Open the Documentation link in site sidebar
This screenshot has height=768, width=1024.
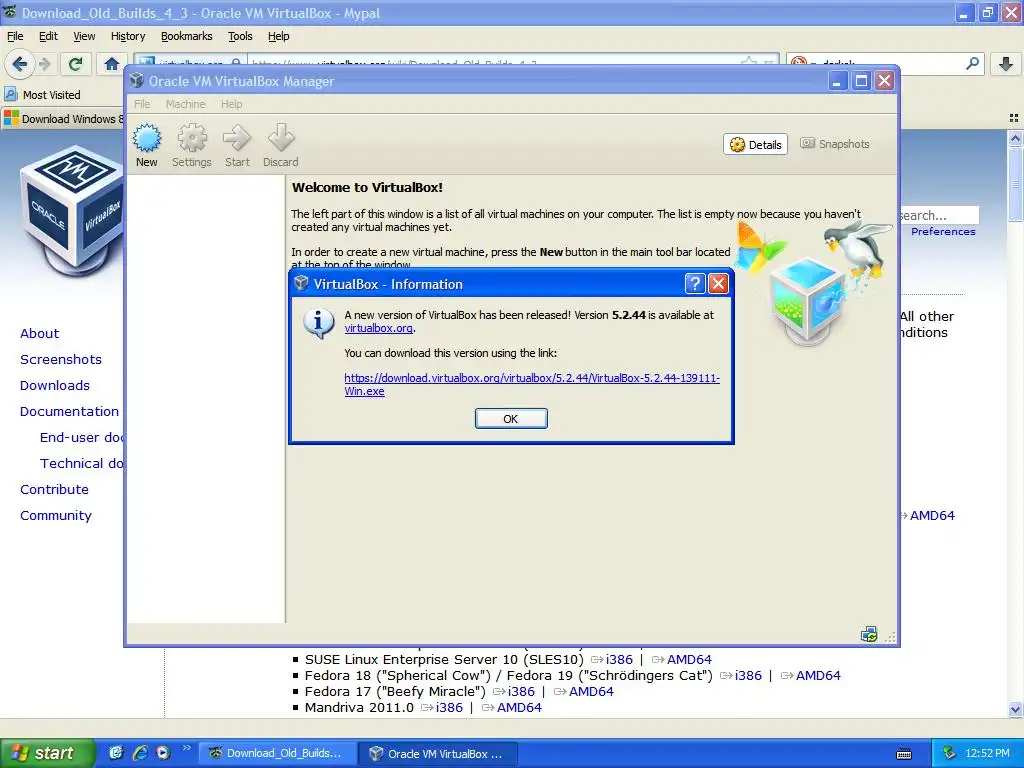click(x=69, y=412)
